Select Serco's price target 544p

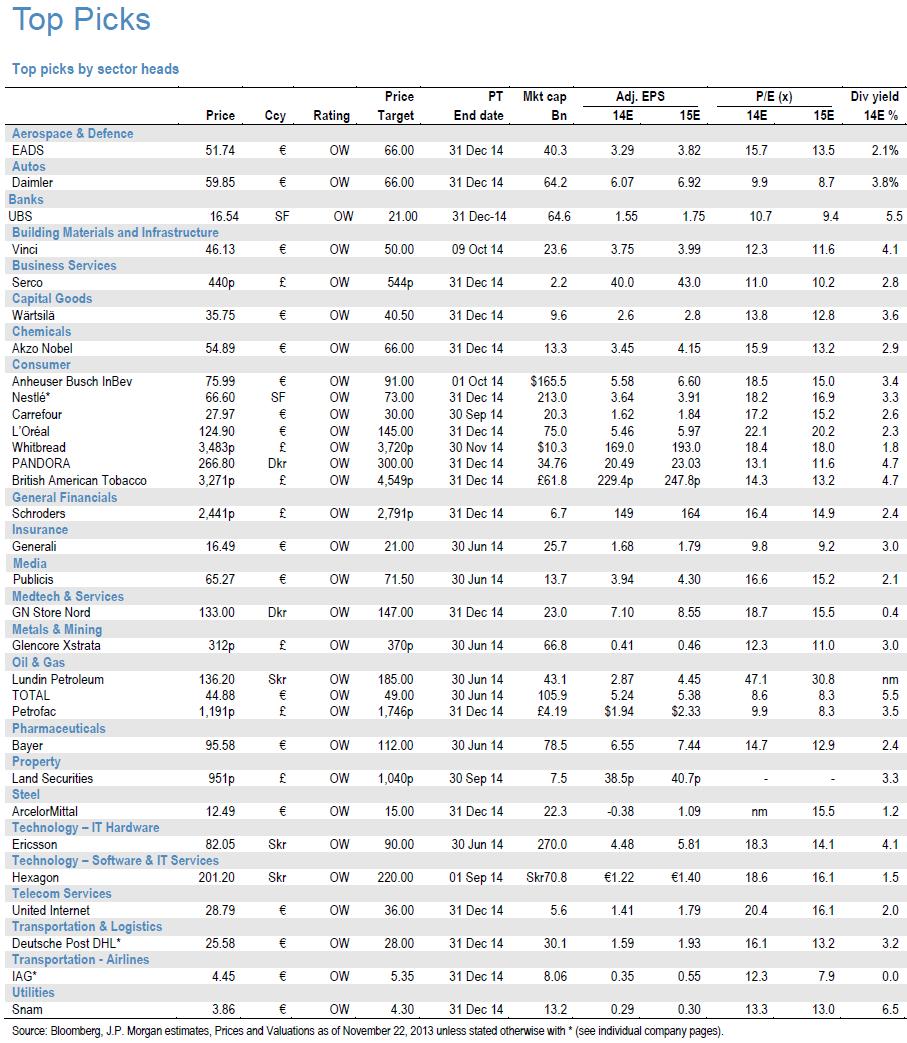coord(400,282)
